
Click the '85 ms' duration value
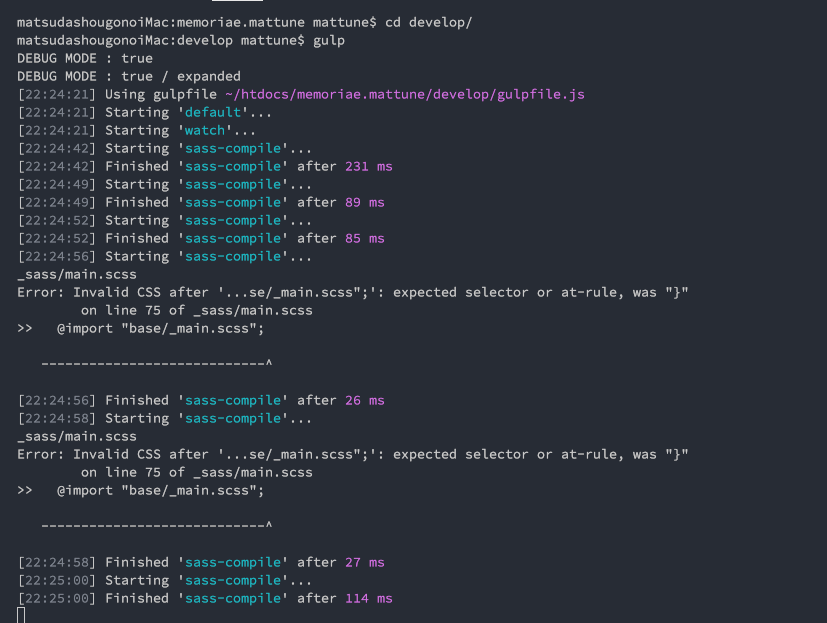coord(364,238)
